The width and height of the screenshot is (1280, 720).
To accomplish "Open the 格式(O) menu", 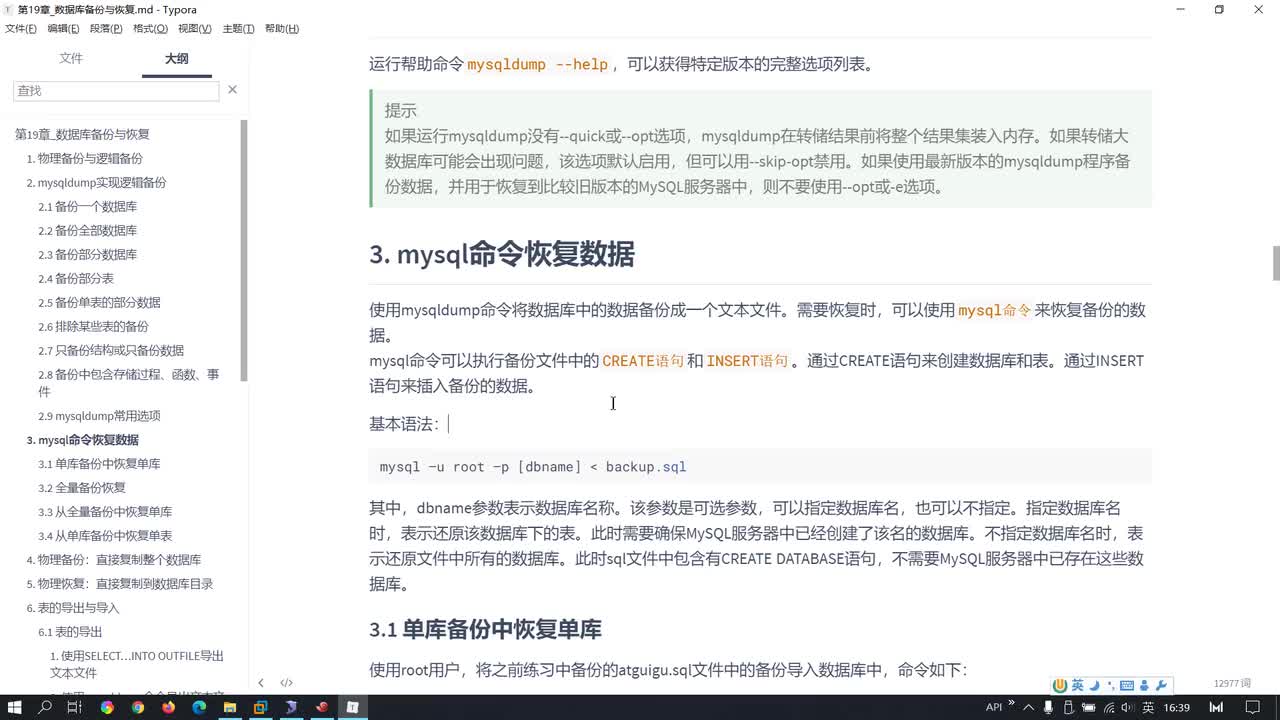I will [x=150, y=29].
